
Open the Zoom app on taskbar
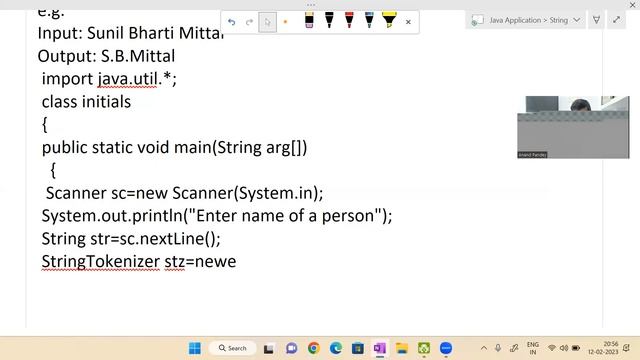click(446, 349)
